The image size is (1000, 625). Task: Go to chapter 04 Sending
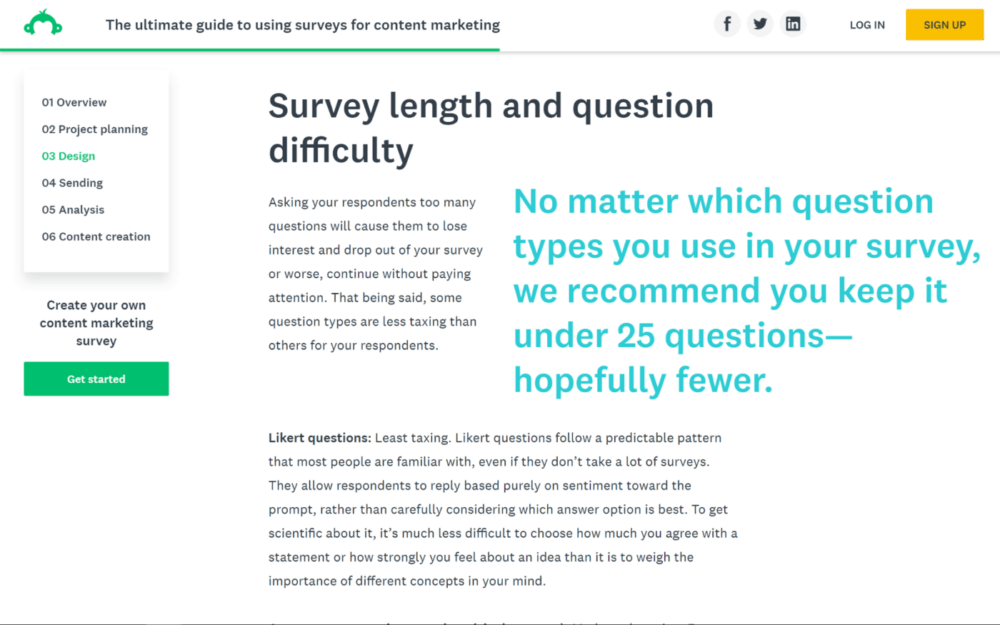point(72,182)
